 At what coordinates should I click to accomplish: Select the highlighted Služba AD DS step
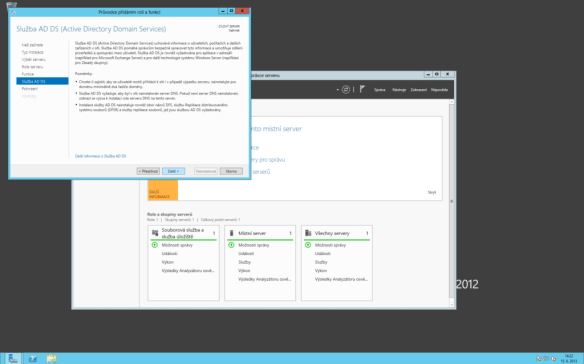click(x=42, y=81)
